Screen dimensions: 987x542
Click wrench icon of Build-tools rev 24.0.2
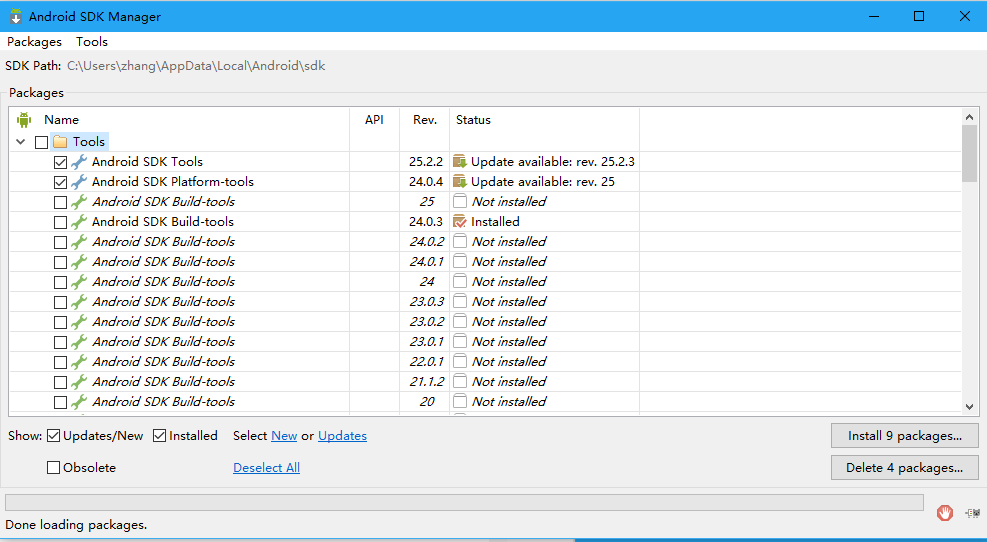79,242
